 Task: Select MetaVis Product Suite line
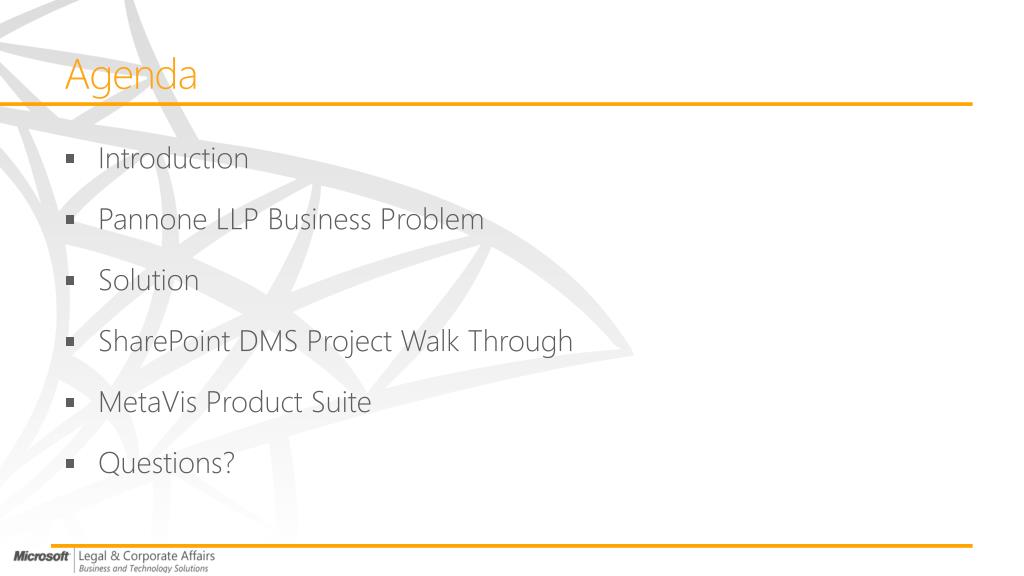[x=234, y=402]
